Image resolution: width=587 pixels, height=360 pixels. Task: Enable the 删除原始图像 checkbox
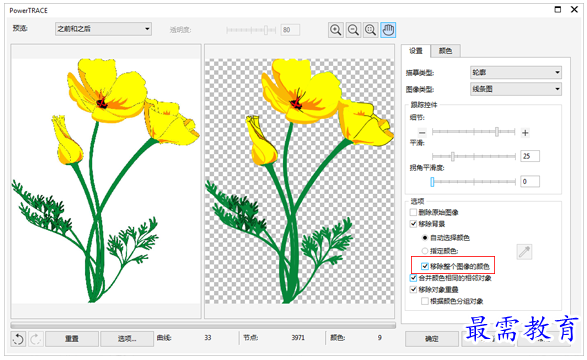coord(413,213)
